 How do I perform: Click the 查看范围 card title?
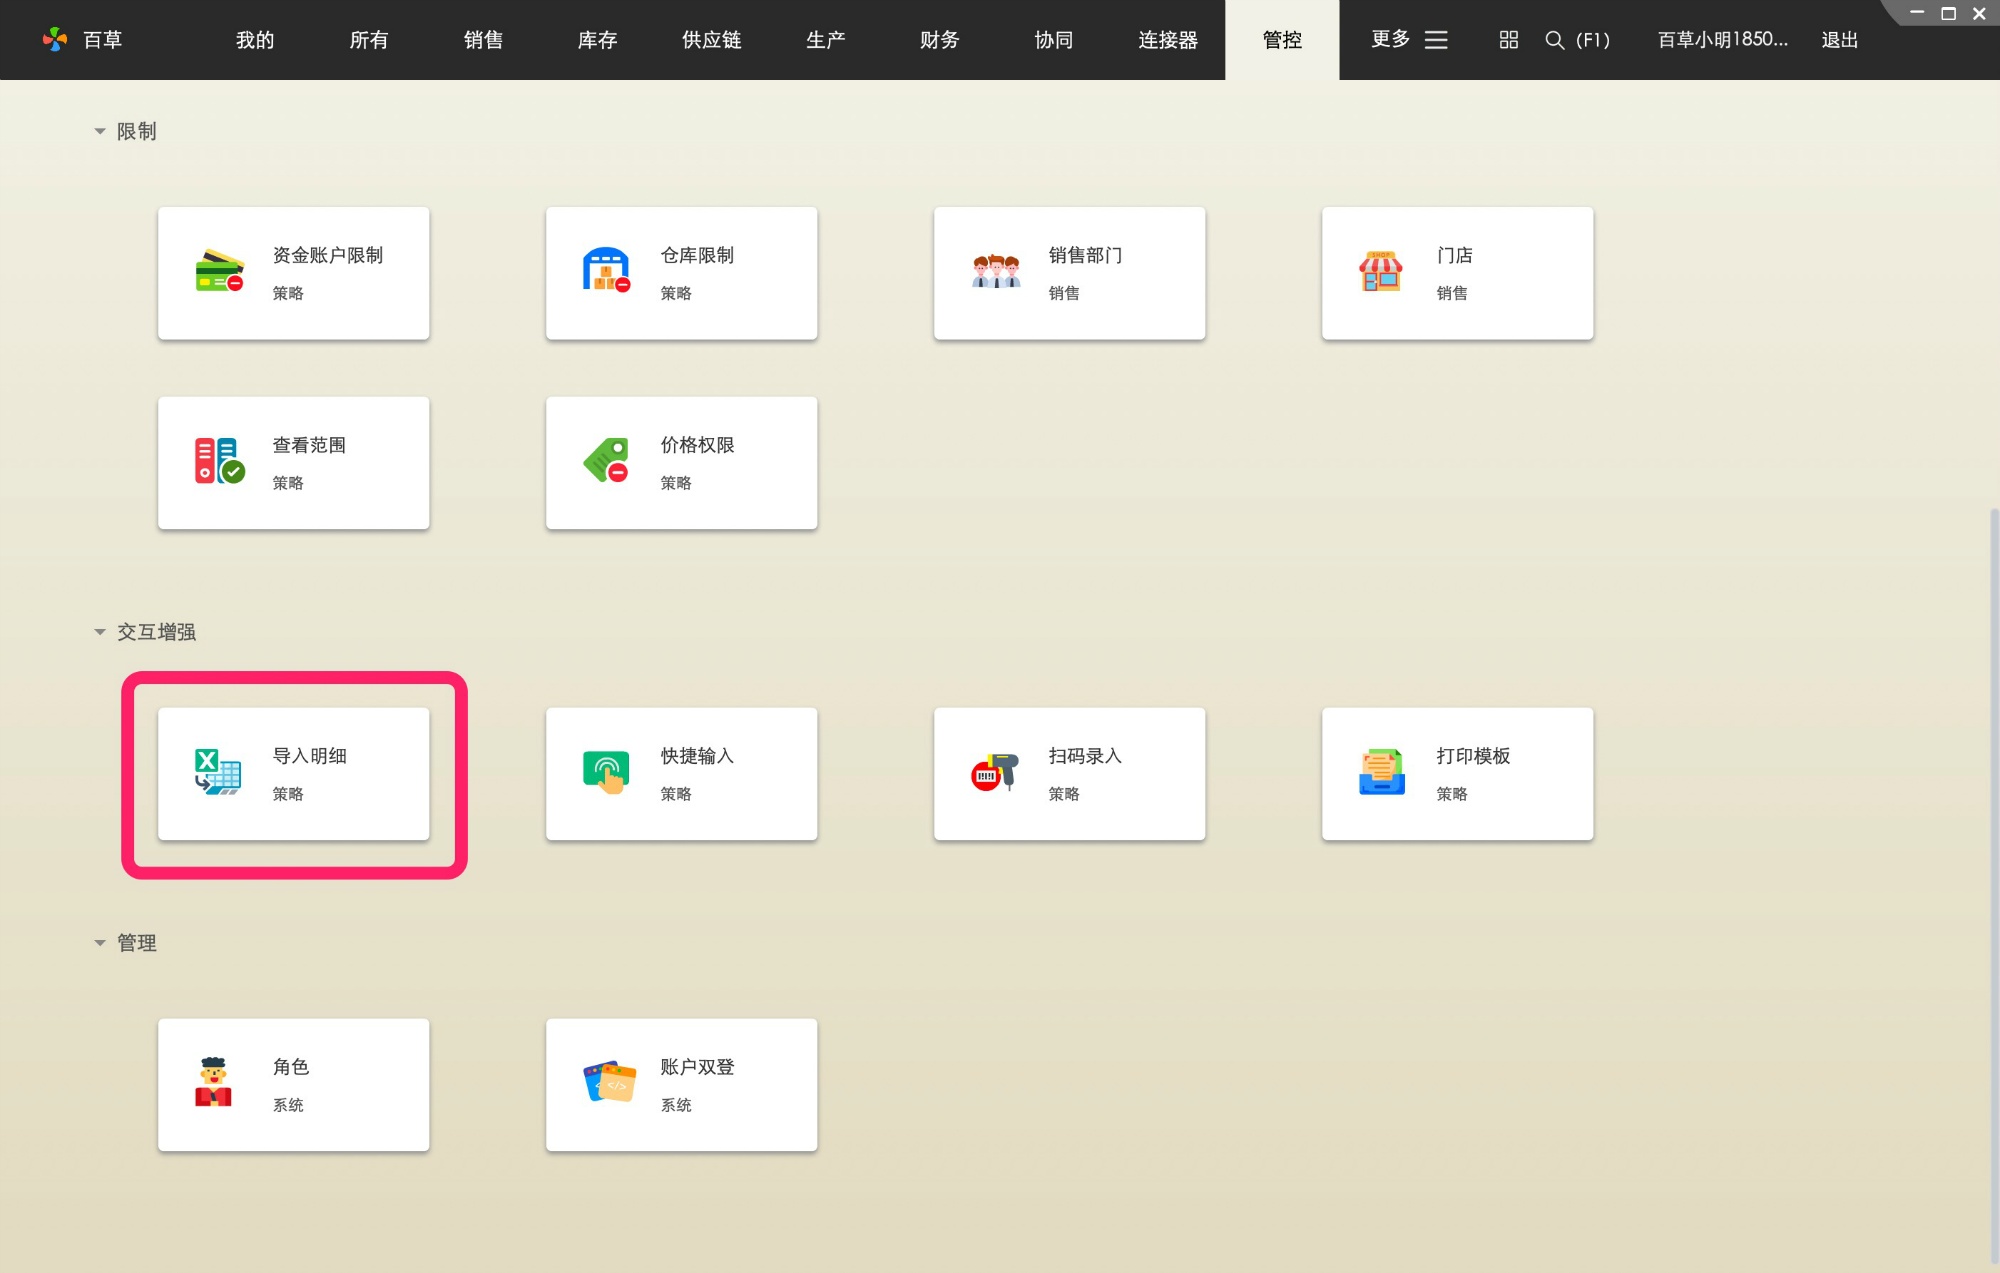(309, 445)
